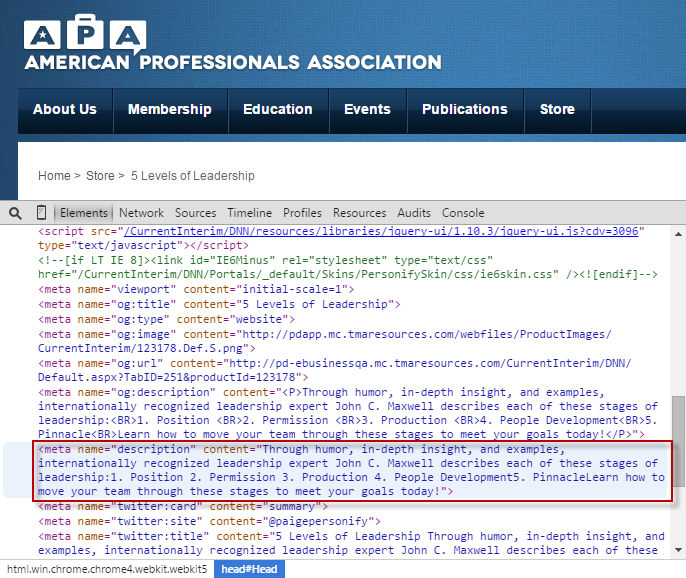
Task: Select the meta twitter:title node
Action: coord(351,543)
